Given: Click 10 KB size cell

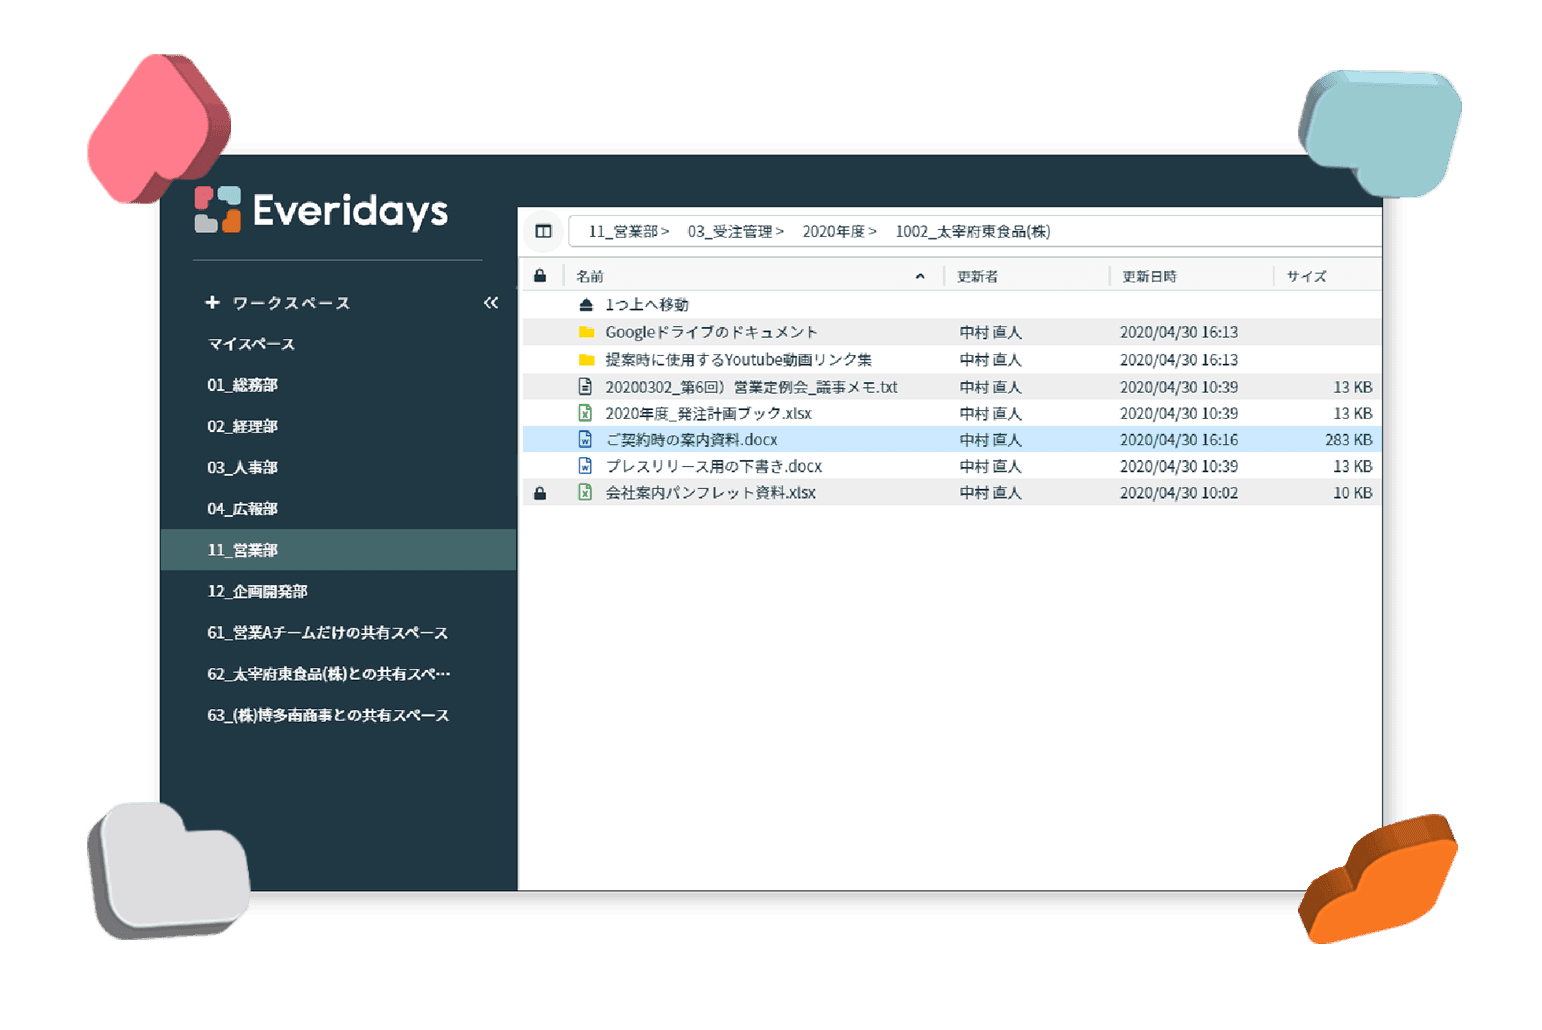Looking at the screenshot, I should click(x=1352, y=492).
